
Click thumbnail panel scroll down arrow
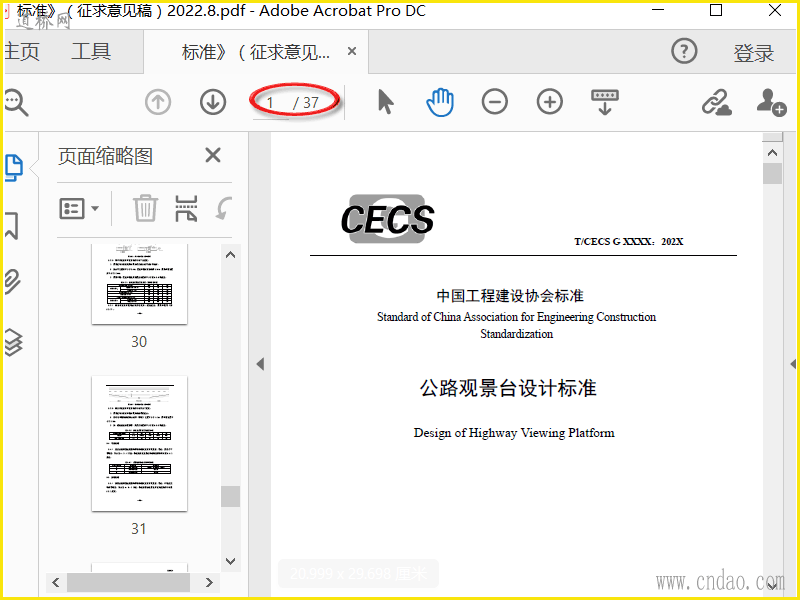[x=231, y=561]
